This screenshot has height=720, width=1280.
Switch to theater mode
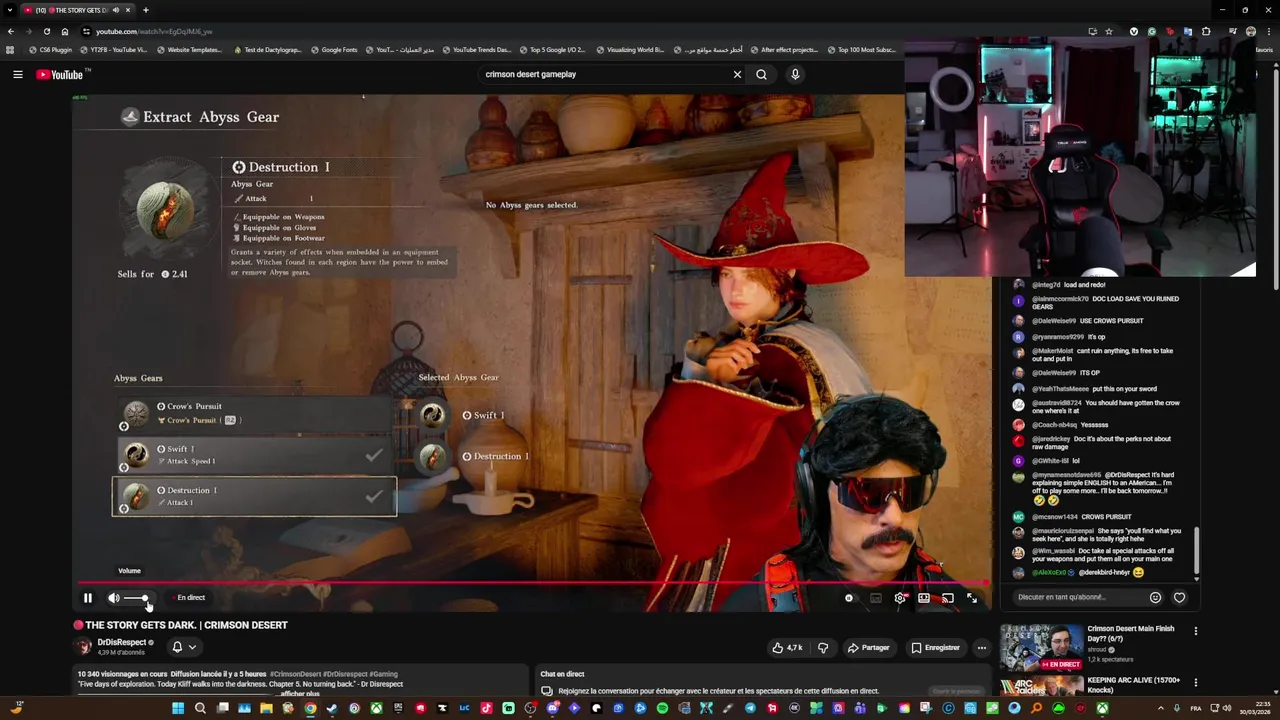924,598
